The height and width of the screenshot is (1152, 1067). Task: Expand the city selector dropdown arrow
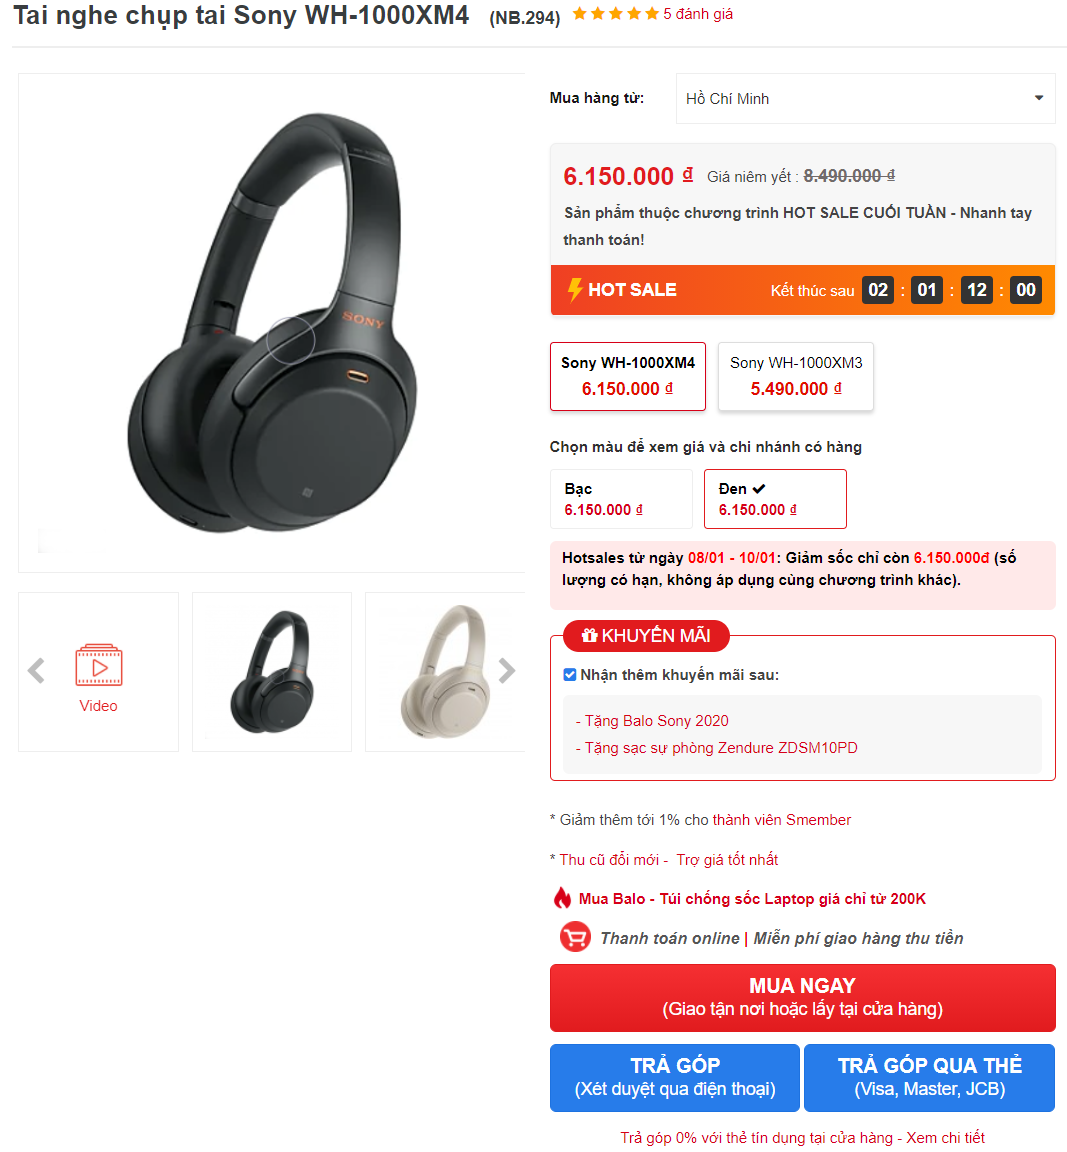(1039, 98)
